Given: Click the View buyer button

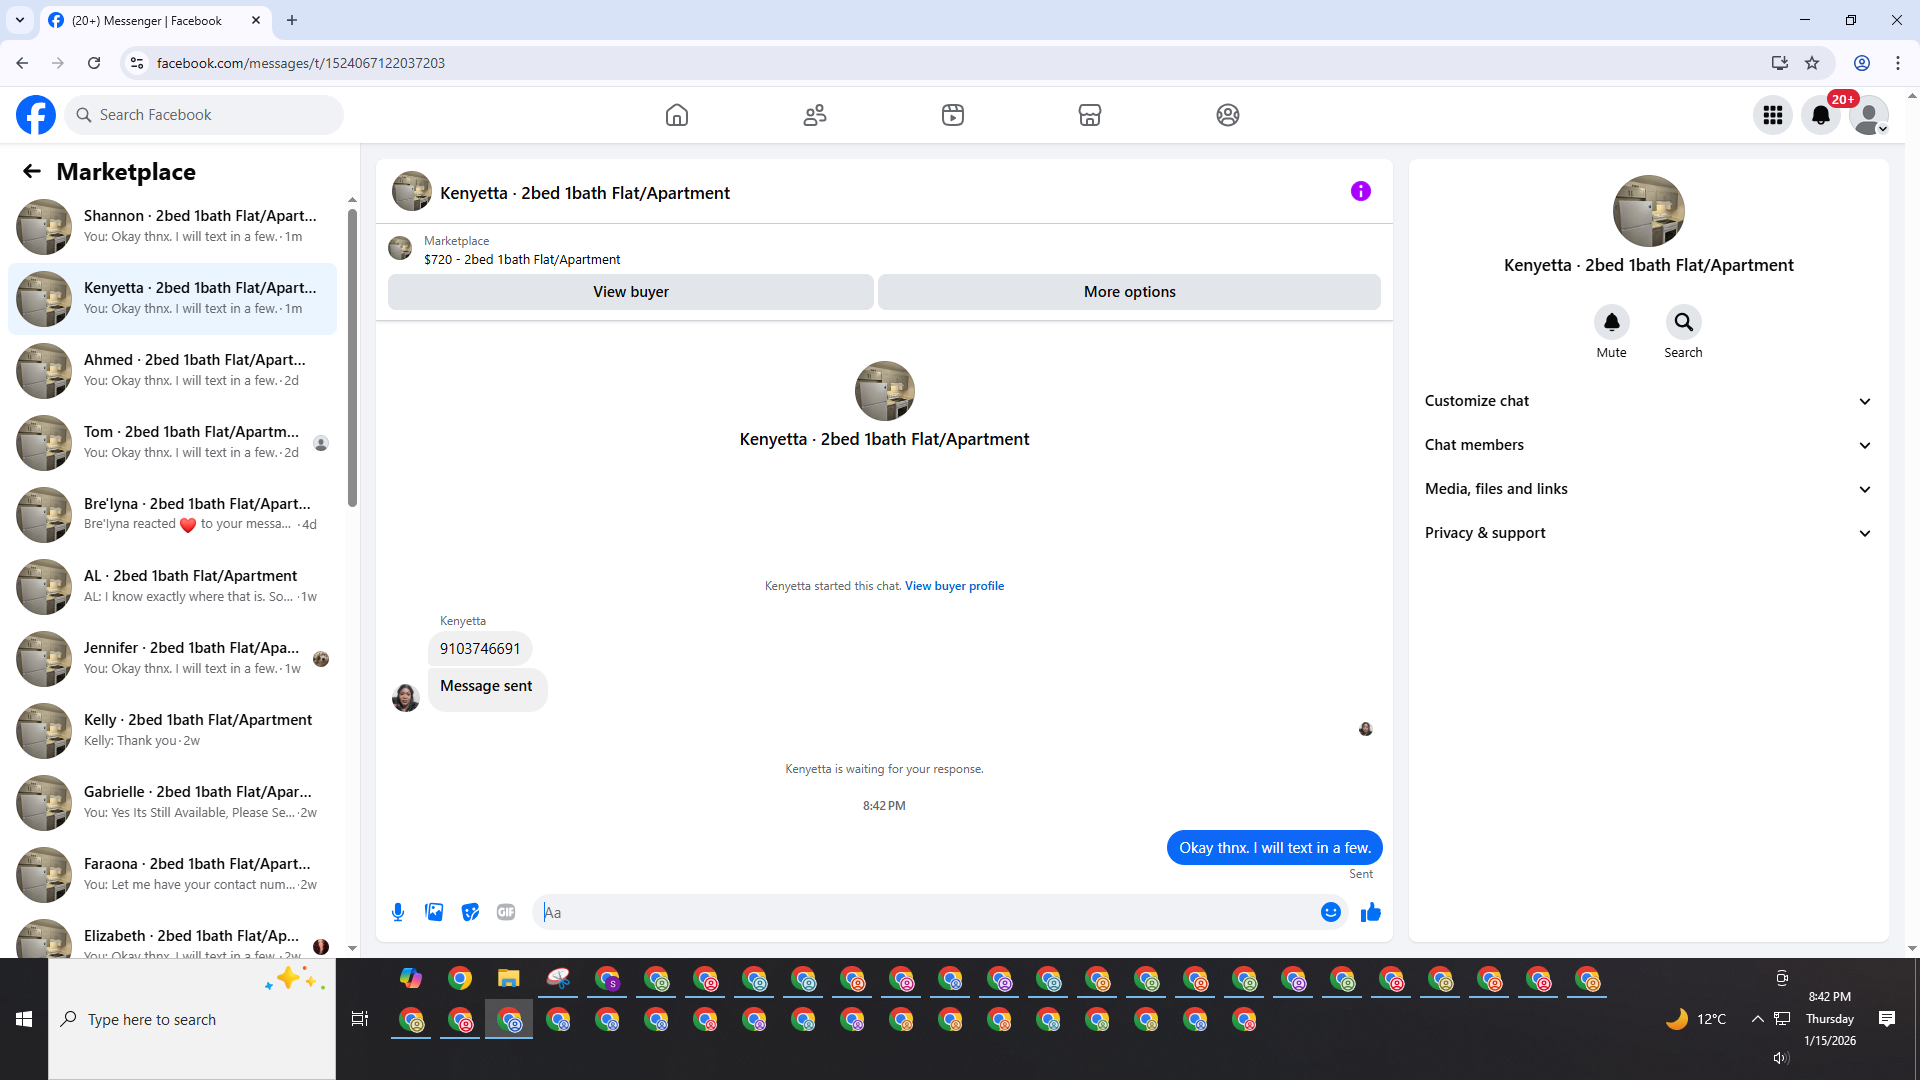Looking at the screenshot, I should pos(630,292).
